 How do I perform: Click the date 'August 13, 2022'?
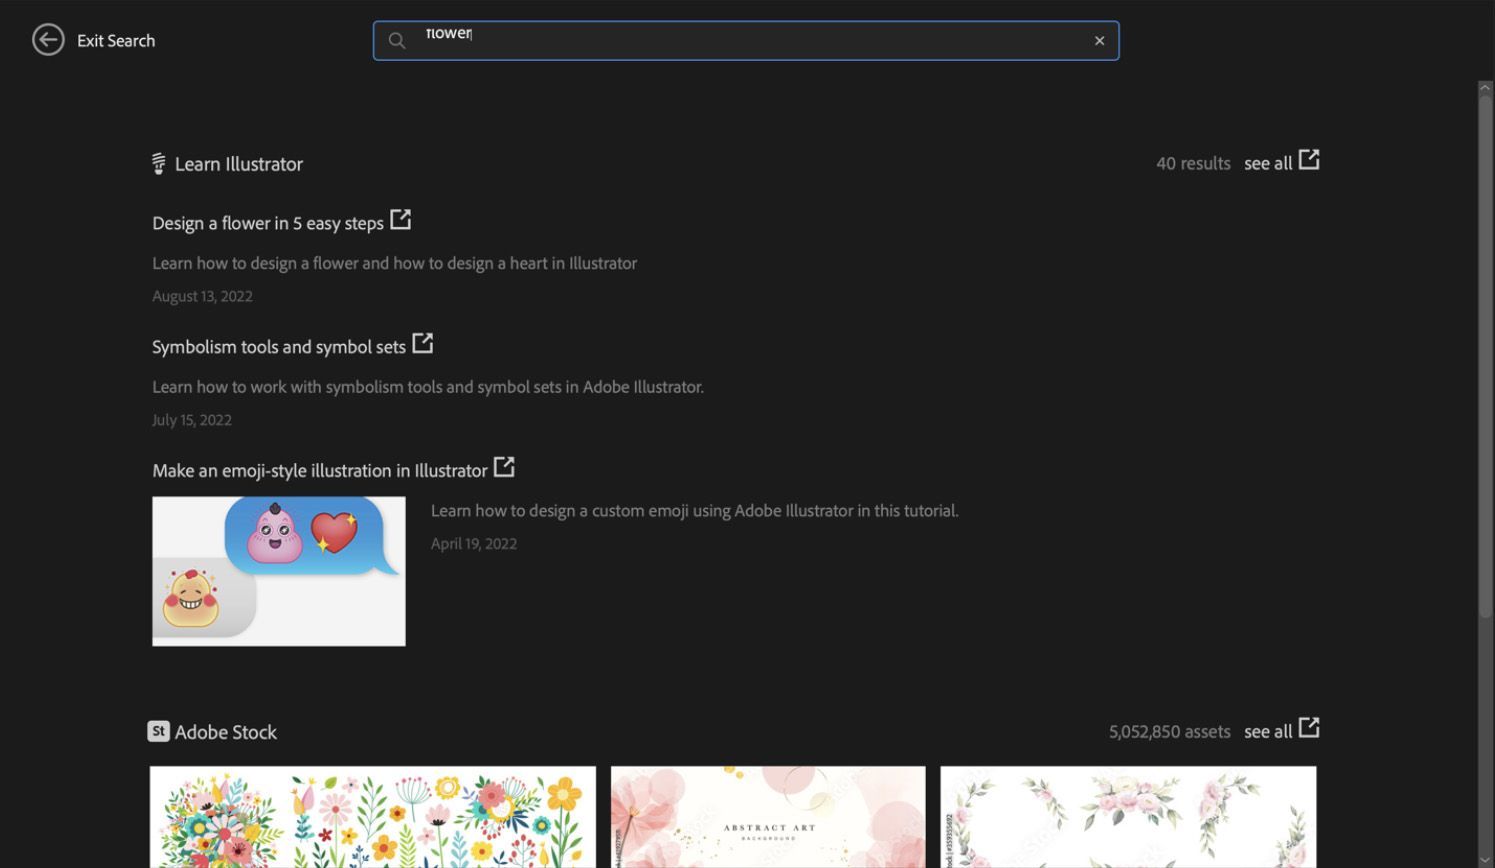[202, 296]
